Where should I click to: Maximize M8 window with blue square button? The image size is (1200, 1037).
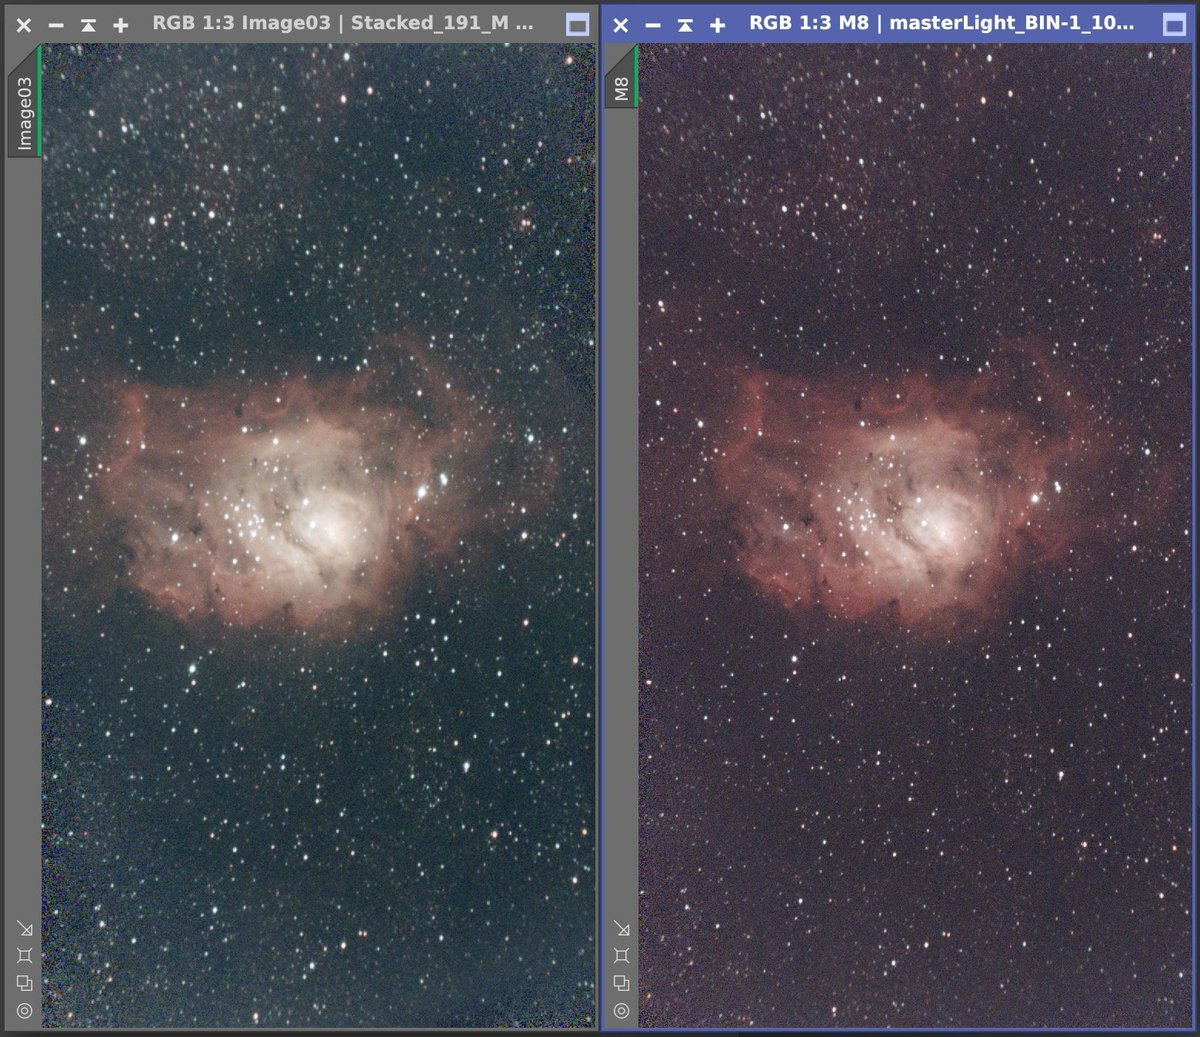(1175, 24)
